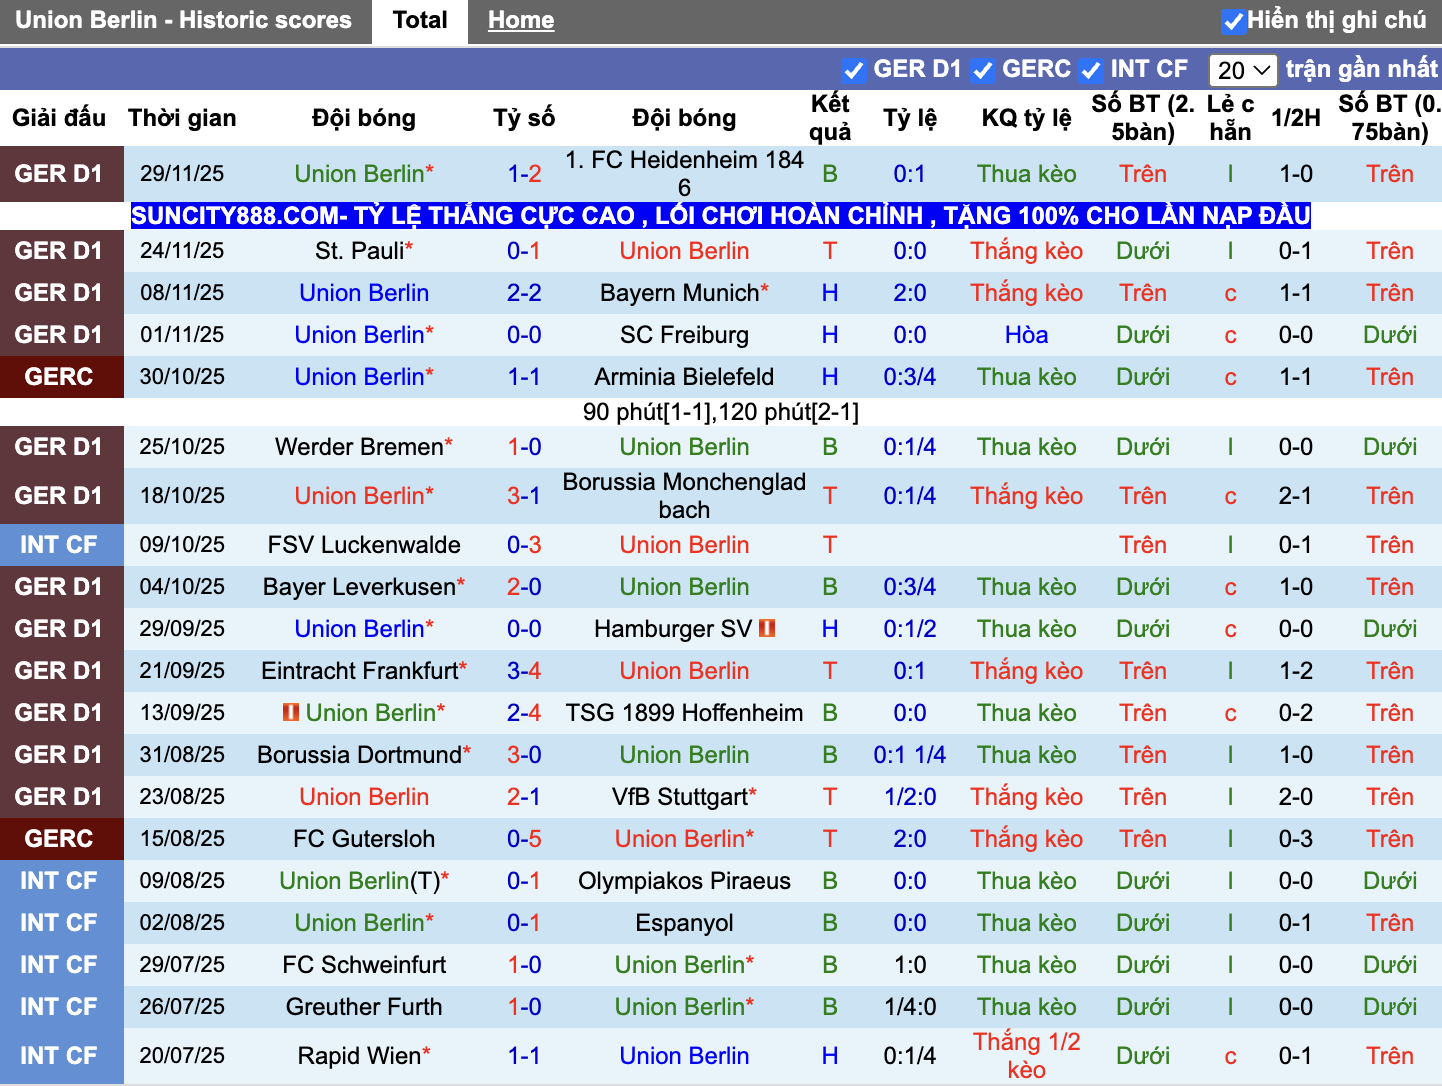Viewport: 1442px width, 1086px height.
Task: Click the 23/08/25 date cell
Action: 182,797
